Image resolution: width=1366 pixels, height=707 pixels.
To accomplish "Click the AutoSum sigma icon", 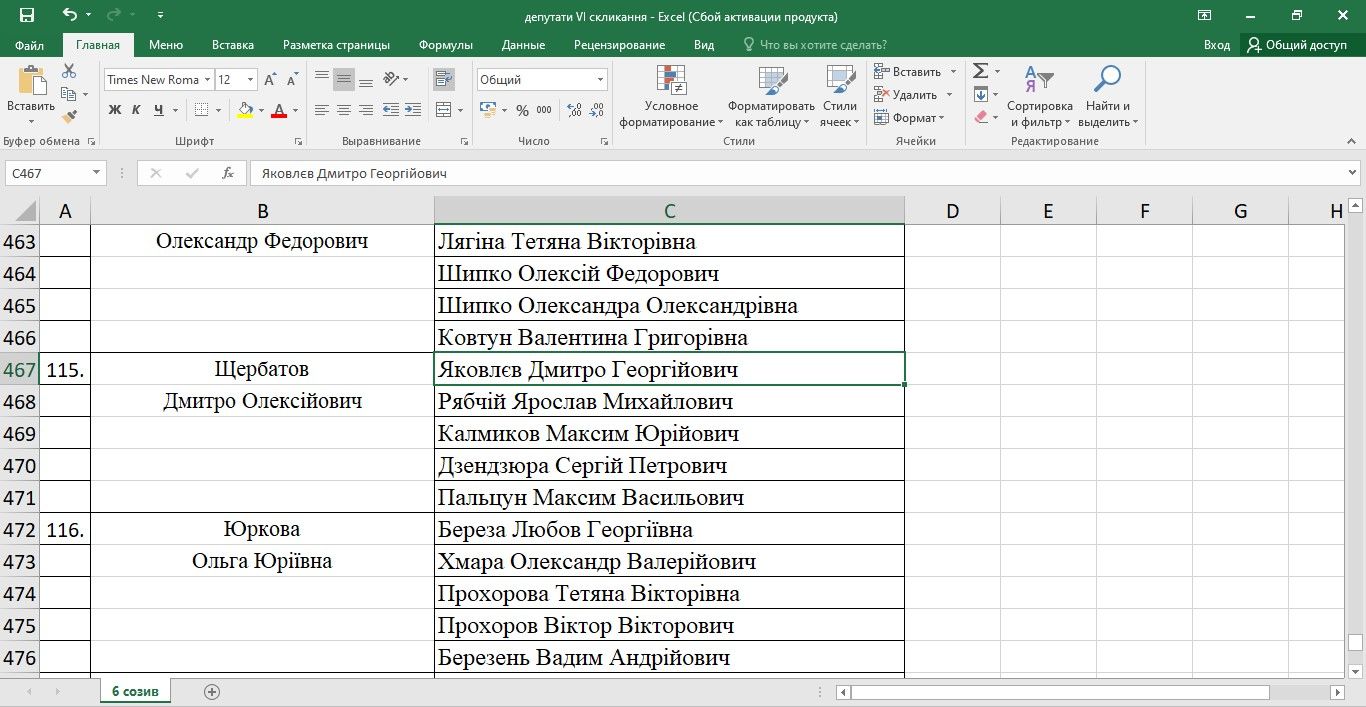I will click(981, 71).
